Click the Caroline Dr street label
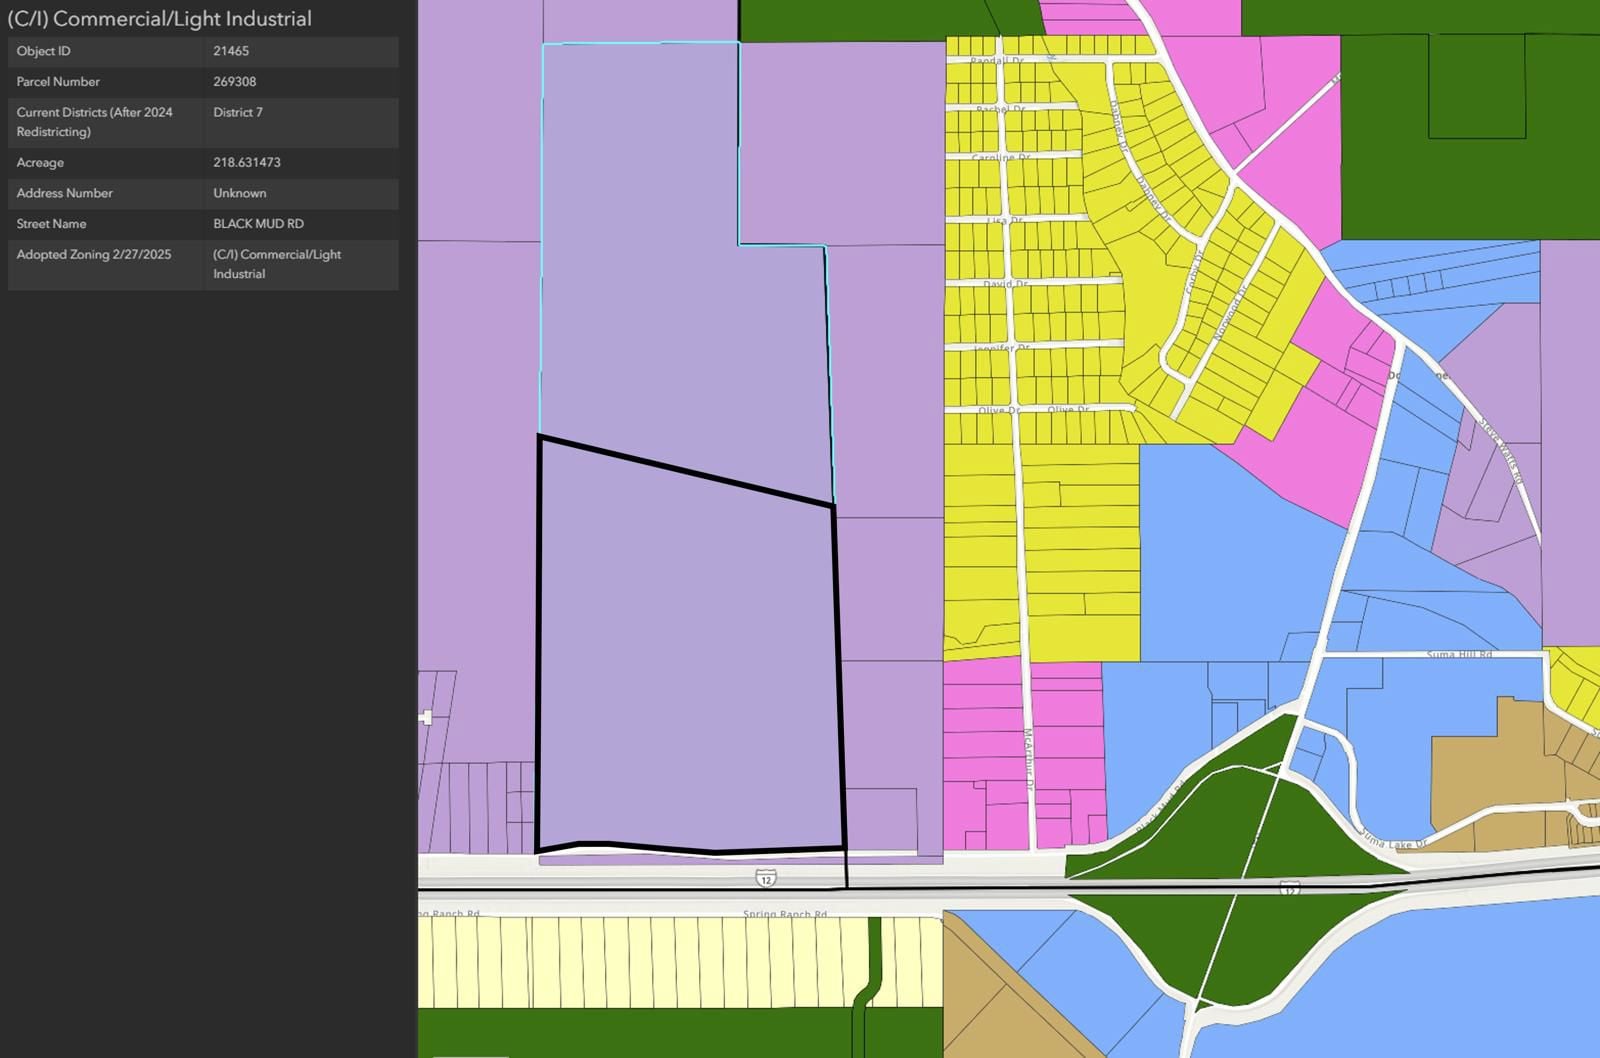The image size is (1600, 1058). [x=1000, y=157]
